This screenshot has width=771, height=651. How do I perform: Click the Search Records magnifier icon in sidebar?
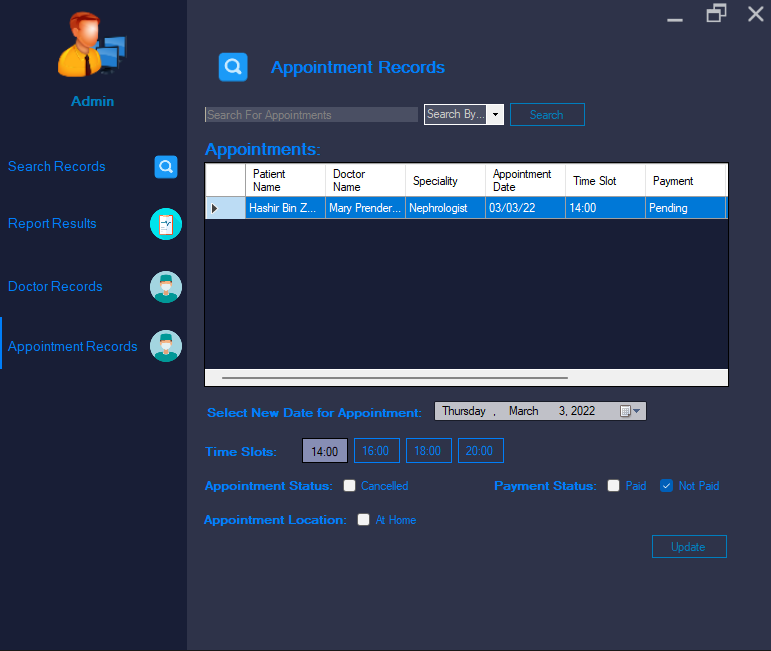point(166,167)
